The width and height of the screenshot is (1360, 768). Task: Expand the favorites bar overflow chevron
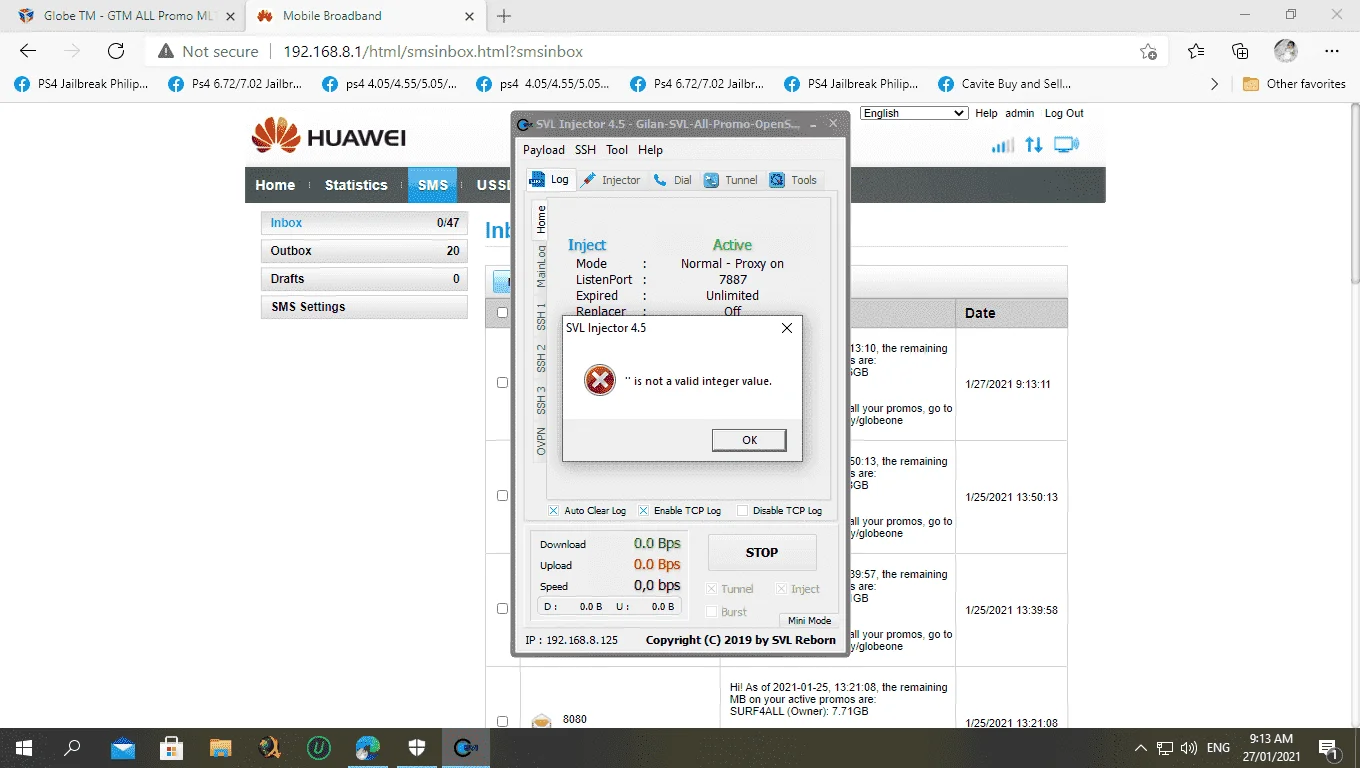pyautogui.click(x=1214, y=84)
